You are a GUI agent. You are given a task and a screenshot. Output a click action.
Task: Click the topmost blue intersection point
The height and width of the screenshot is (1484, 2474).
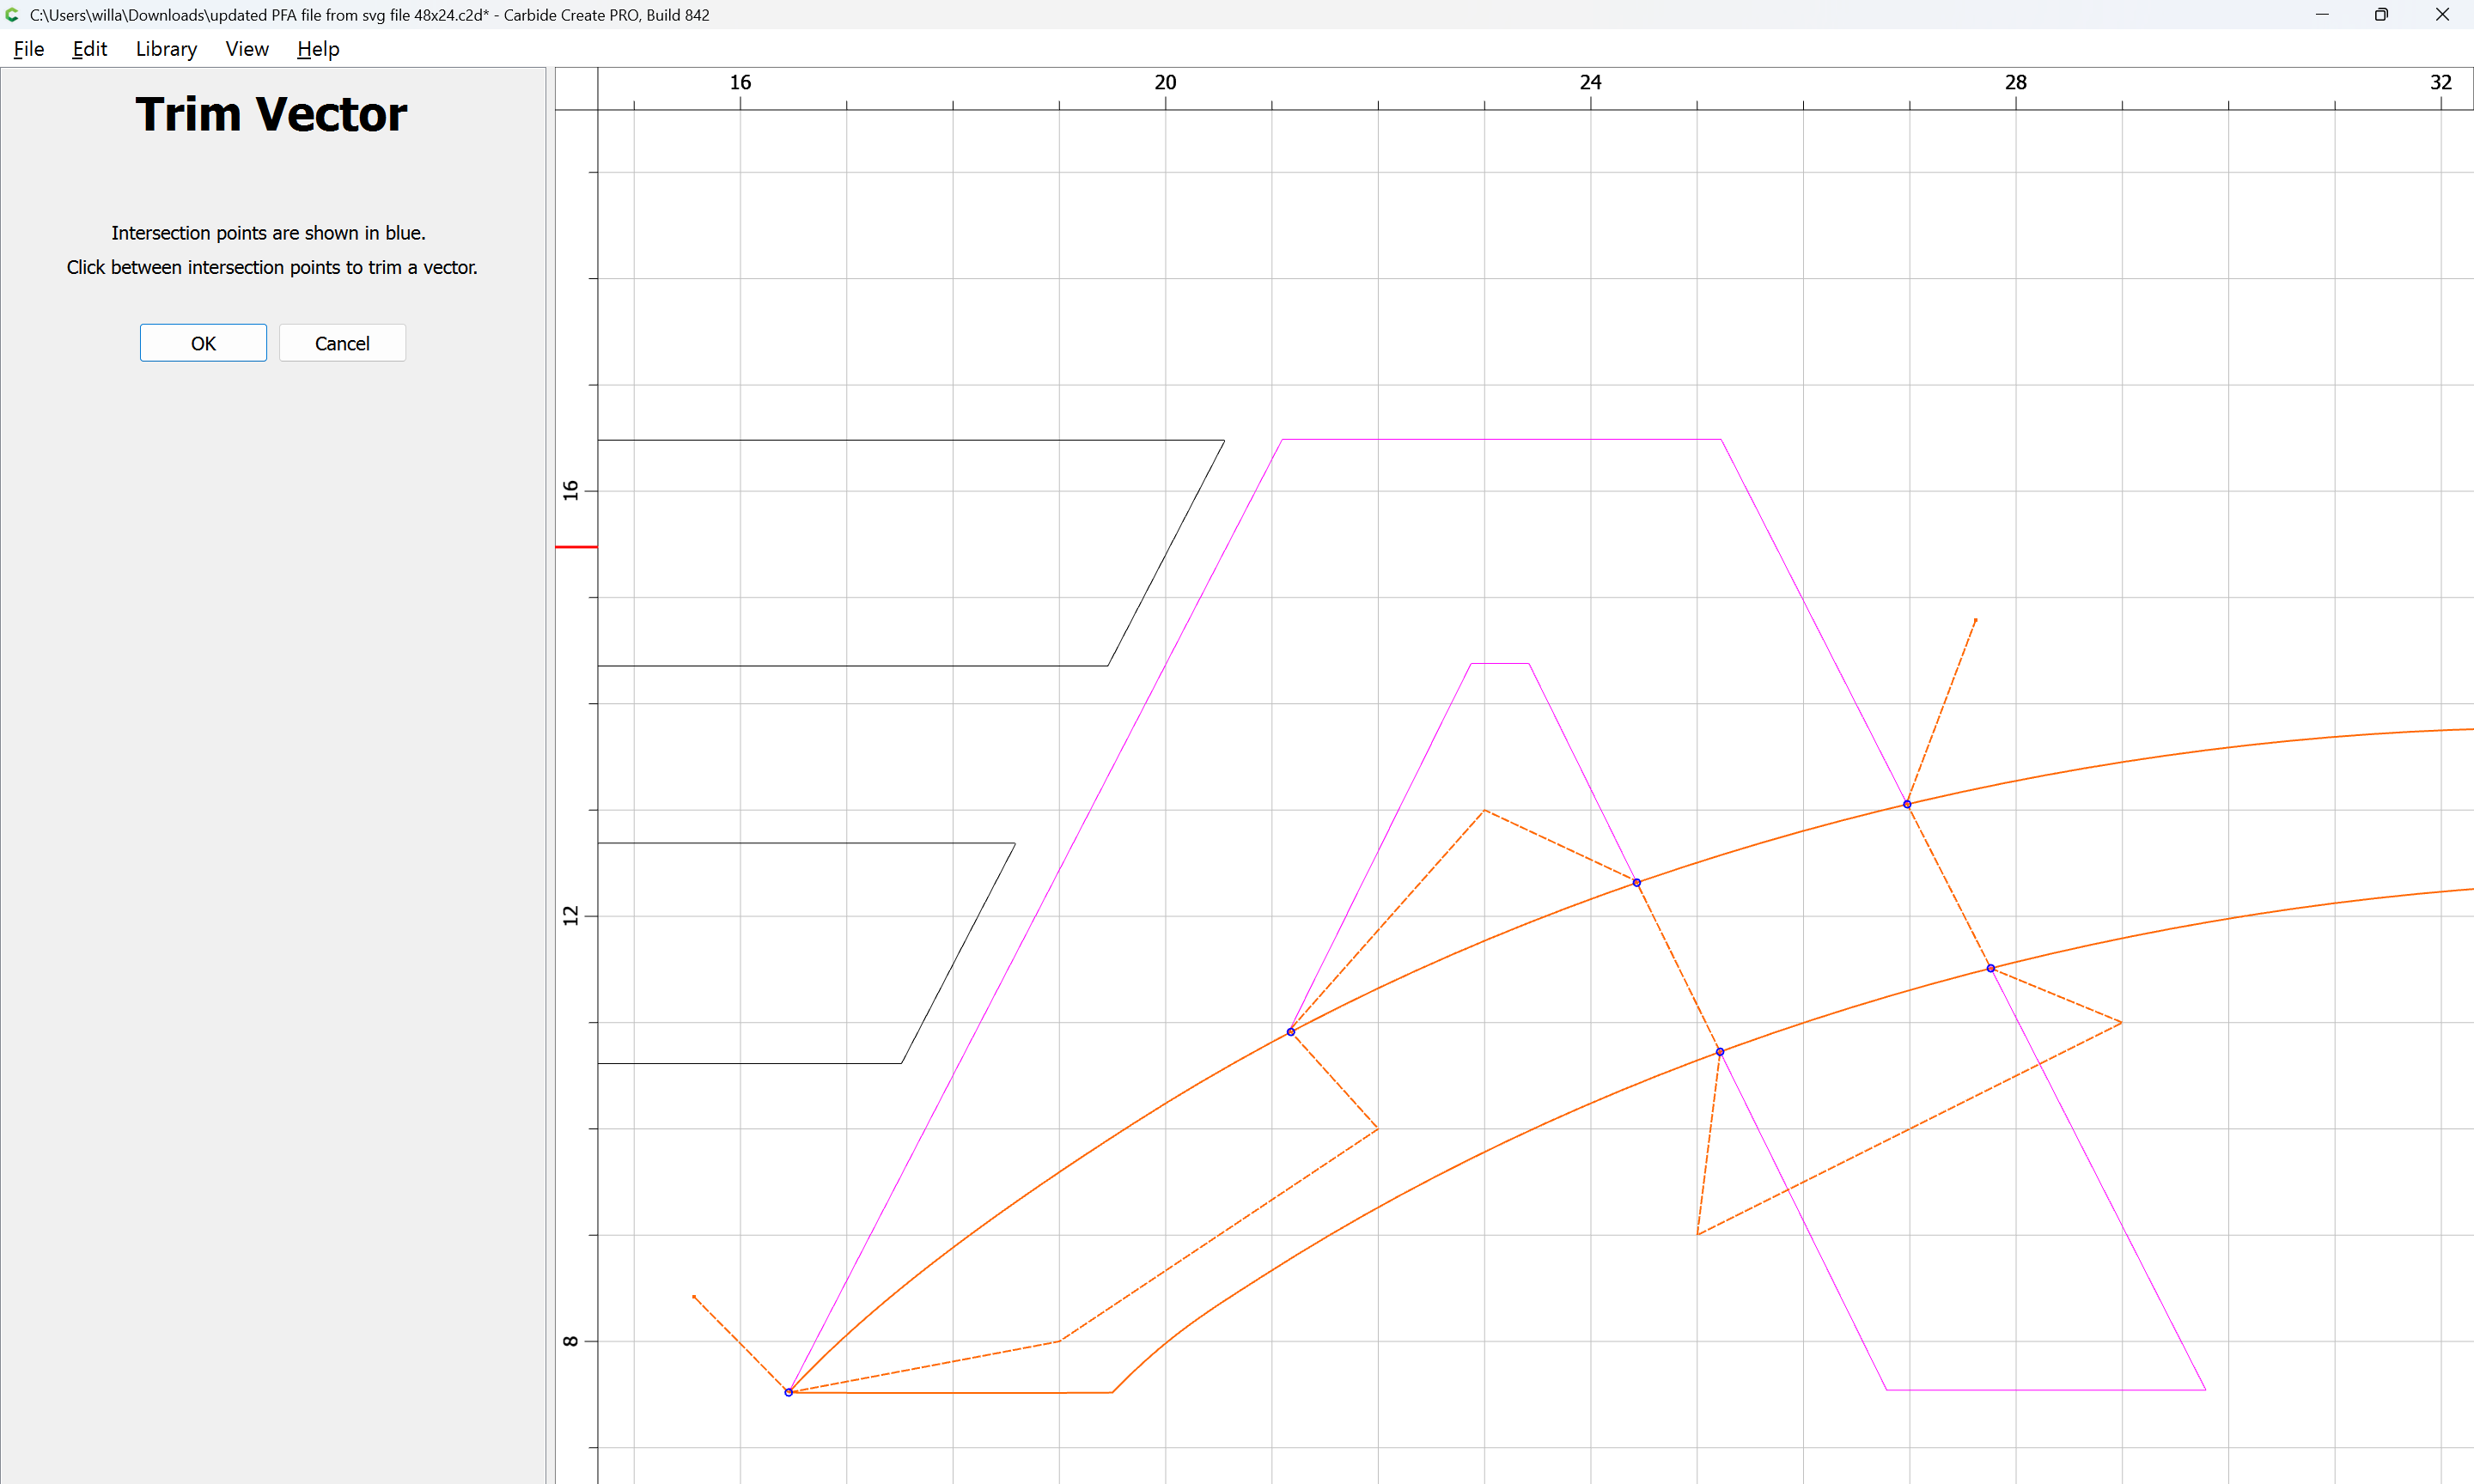(x=1907, y=804)
